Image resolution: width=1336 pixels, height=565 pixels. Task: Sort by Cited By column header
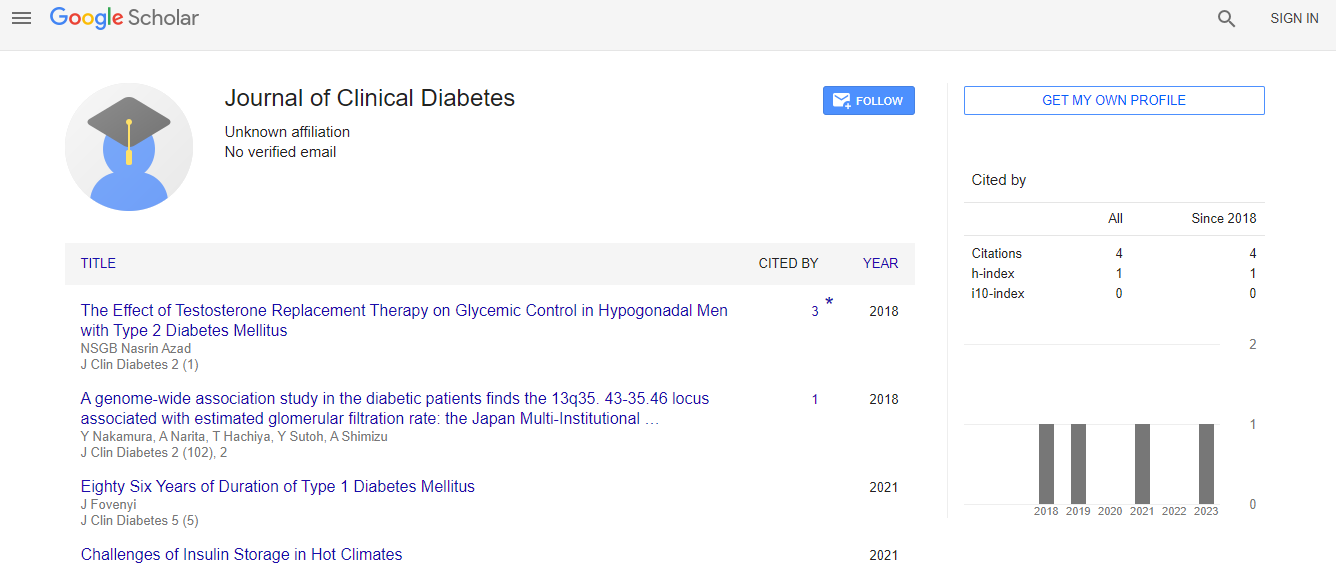point(788,263)
